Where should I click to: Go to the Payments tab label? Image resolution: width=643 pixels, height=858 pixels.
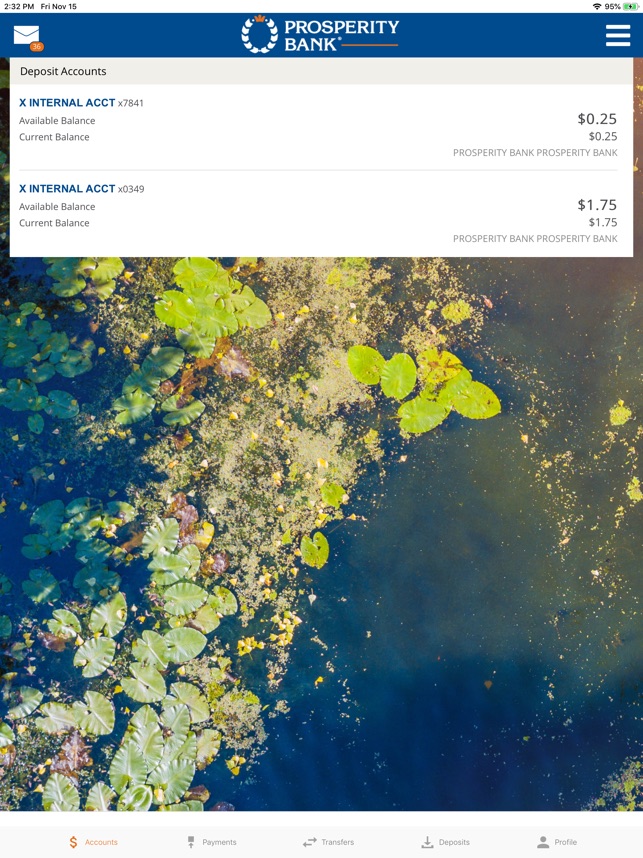(219, 842)
